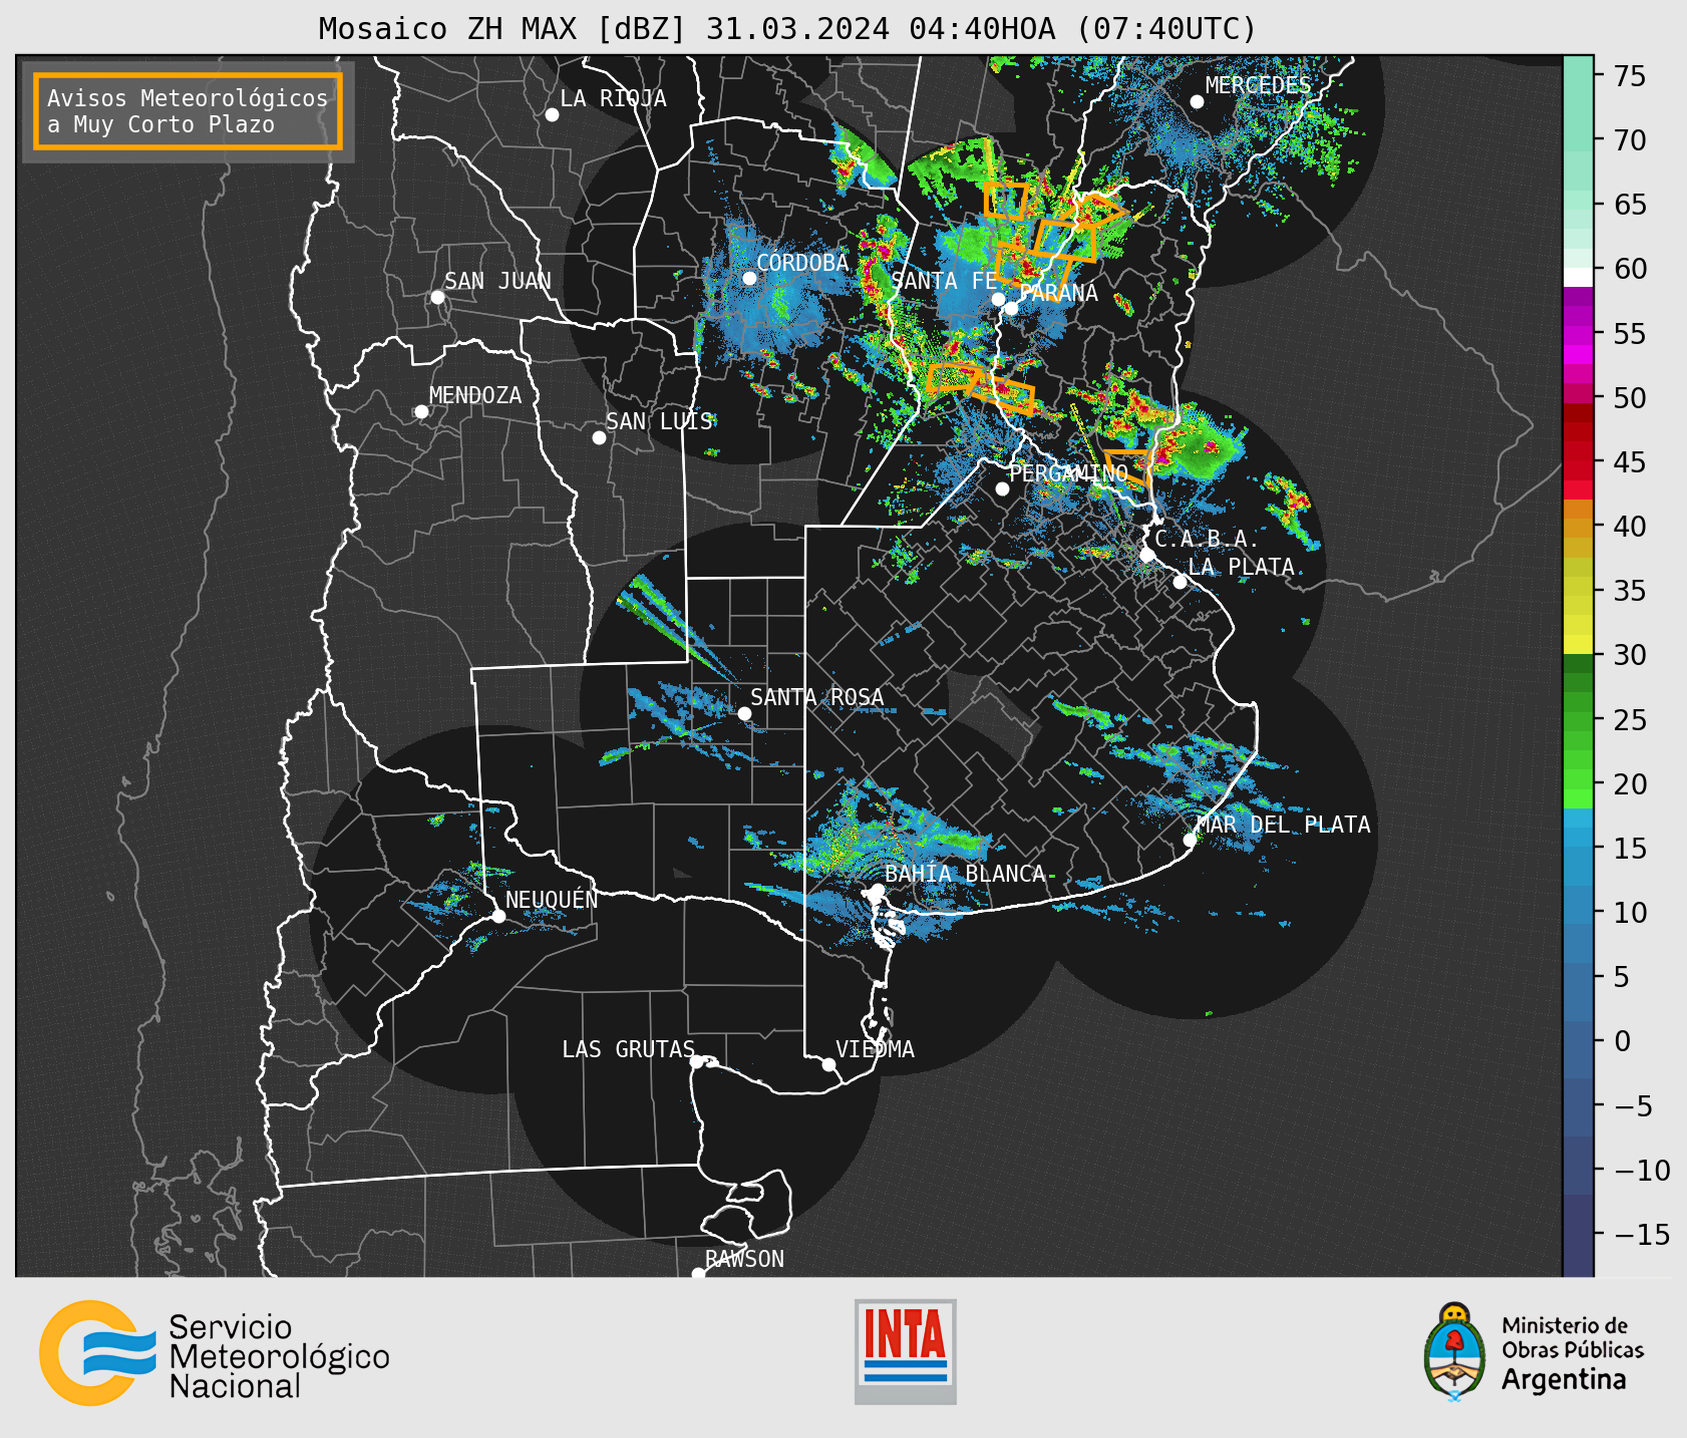Click the colorbar tick label 60
Screen dimensions: 1687x1438
coord(1631,269)
